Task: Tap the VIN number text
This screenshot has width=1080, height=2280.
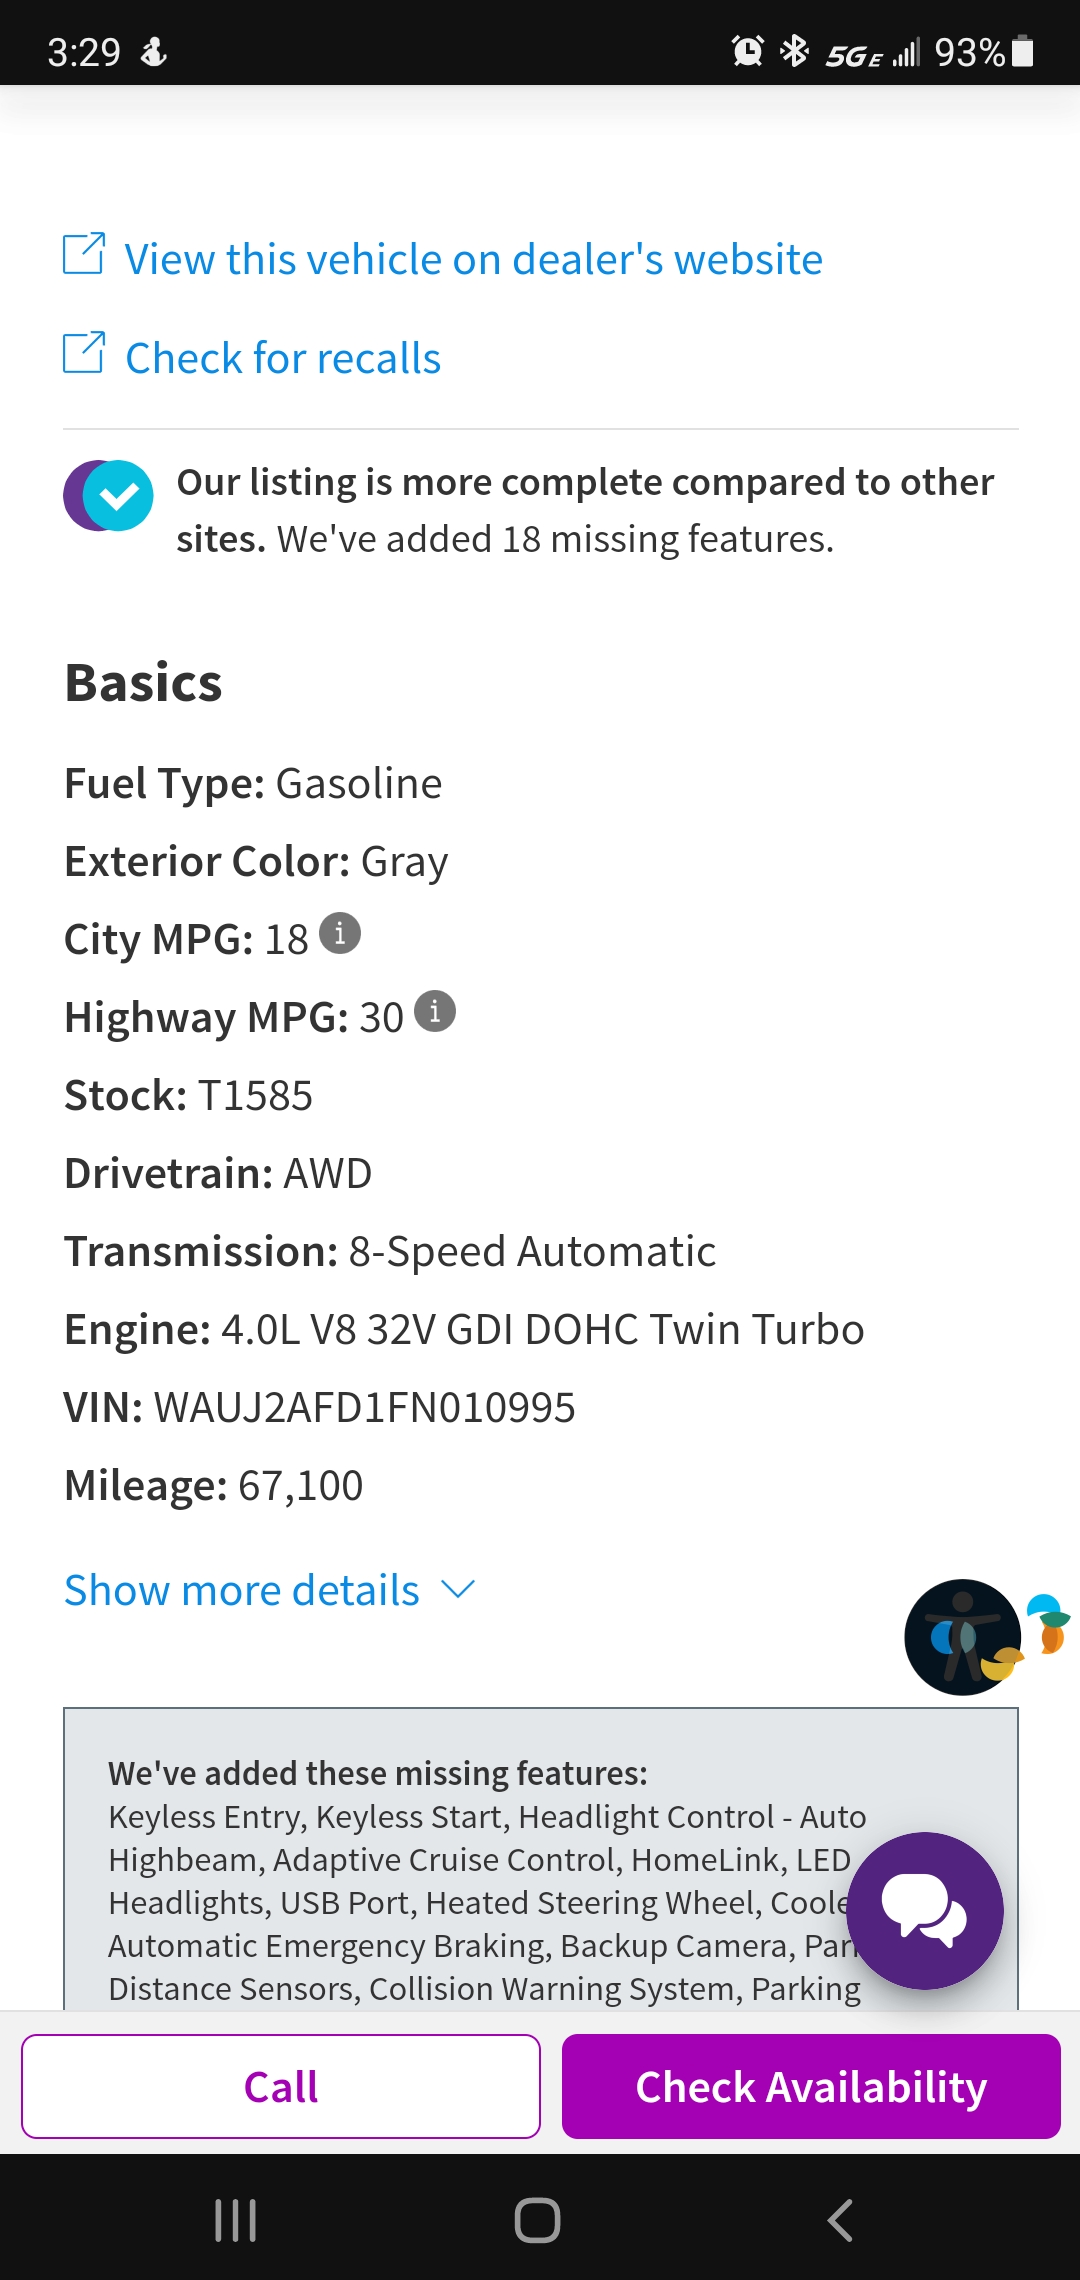Action: tap(364, 1408)
